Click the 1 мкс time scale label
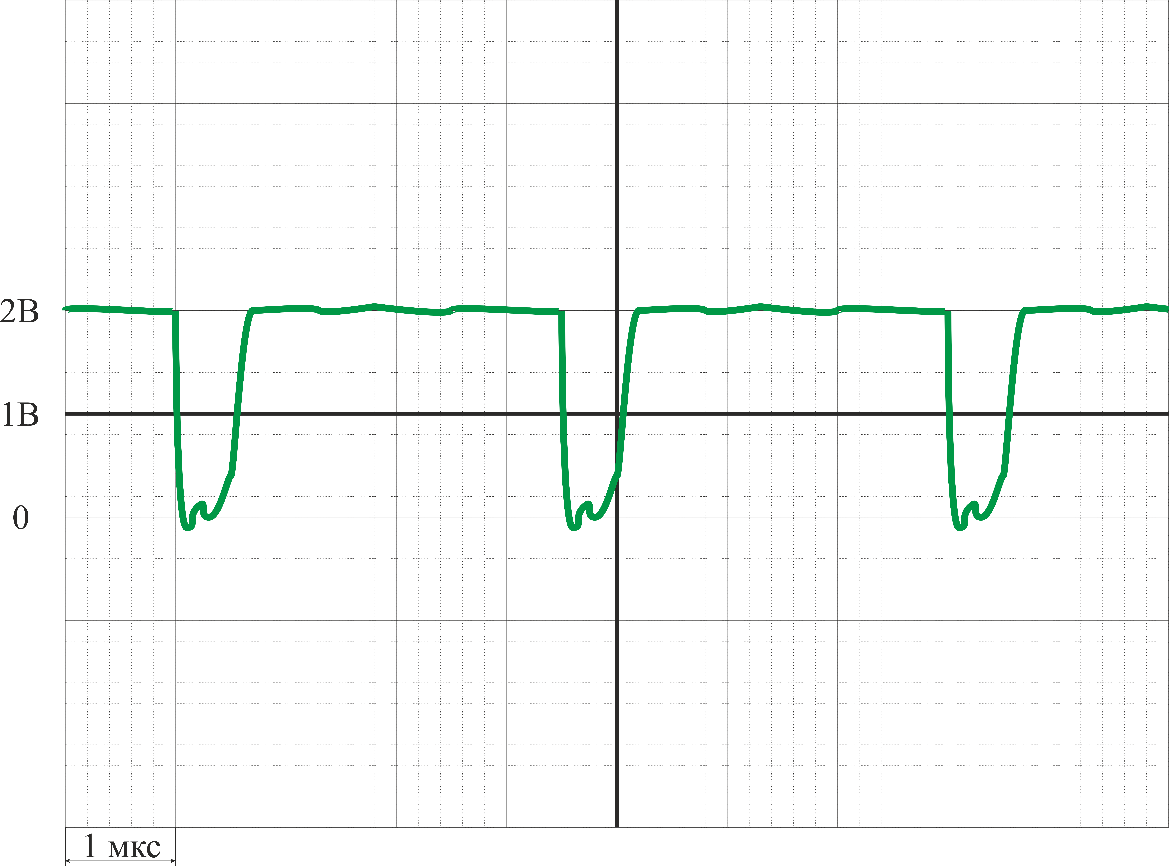1169x866 pixels. [121, 847]
